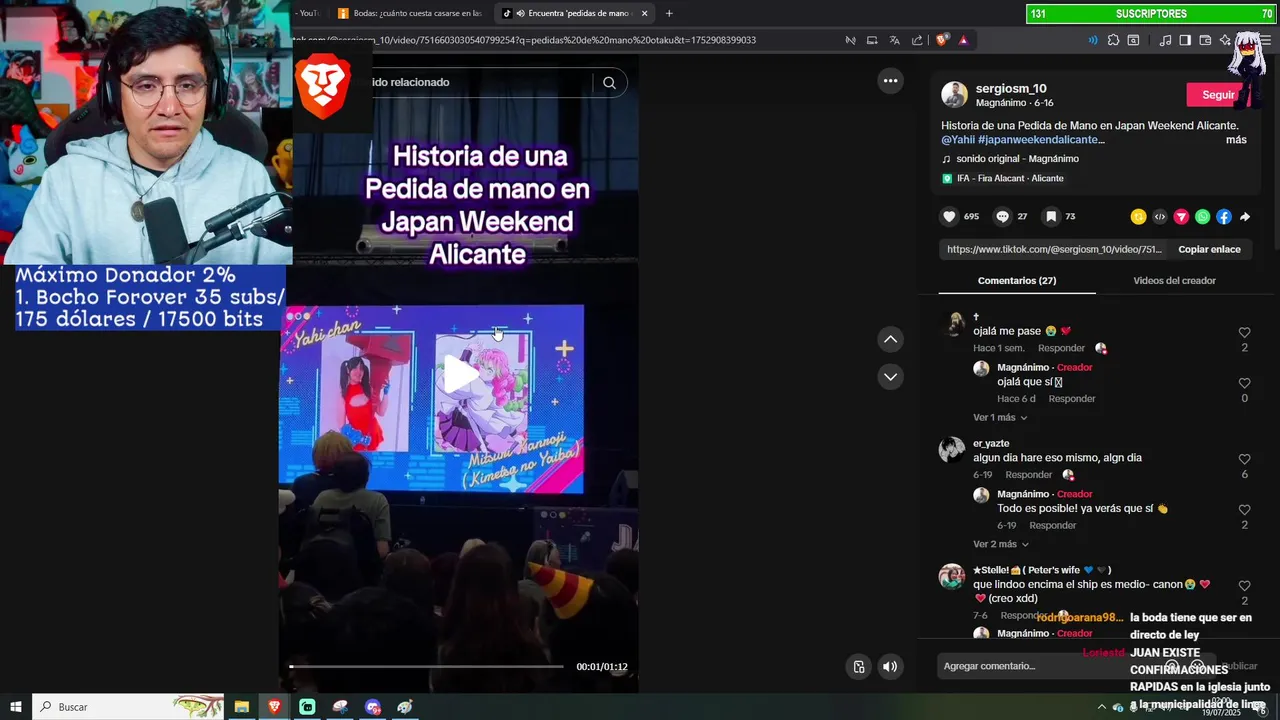Switch to the 'Bodas: ¿cuánto cuesta casarse' tab
The width and height of the screenshot is (1280, 720).
click(410, 13)
